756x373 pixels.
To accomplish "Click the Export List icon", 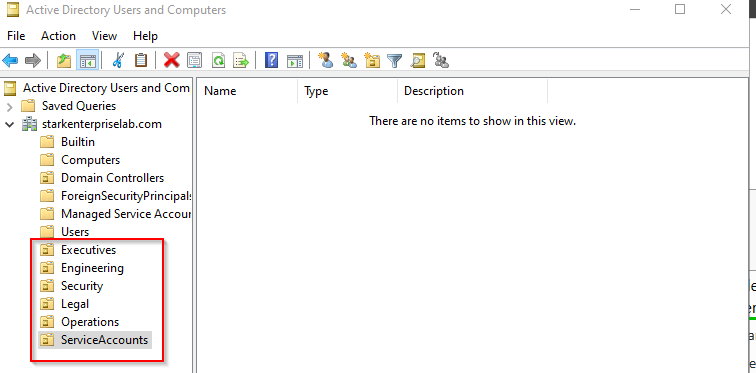I will point(241,61).
